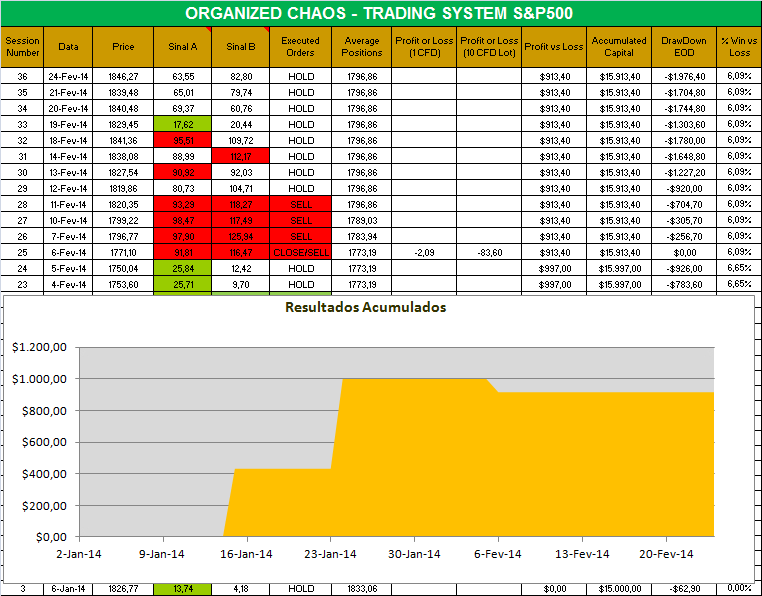Select price cell 1771,10
Image resolution: width=762 pixels, height=596 pixels.
click(x=123, y=252)
